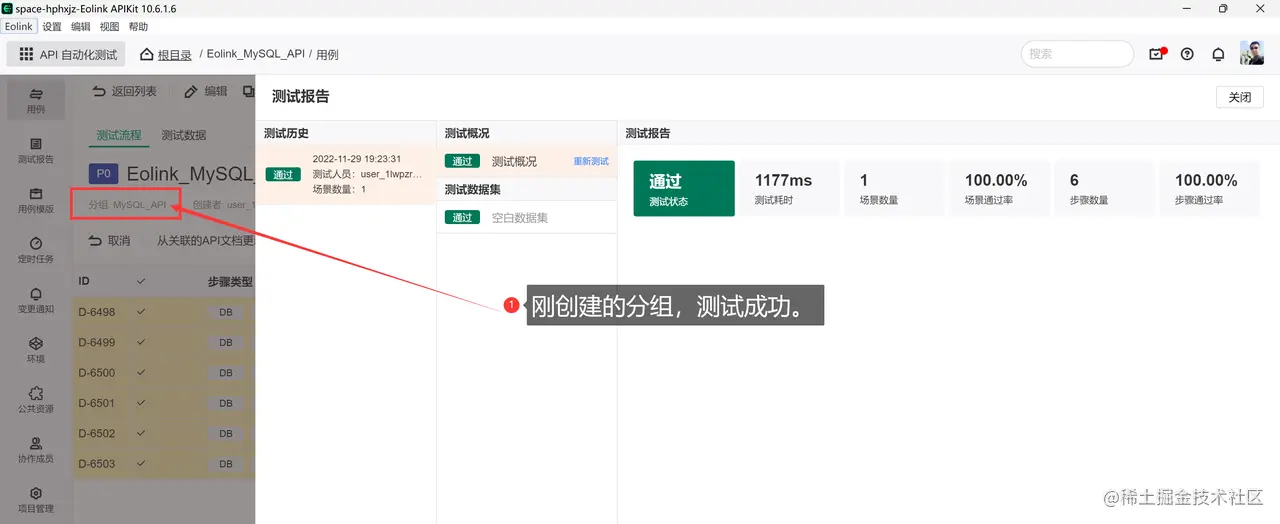Screen dimensions: 1280x524
Task: Open the user avatar menu
Action: tap(1252, 53)
